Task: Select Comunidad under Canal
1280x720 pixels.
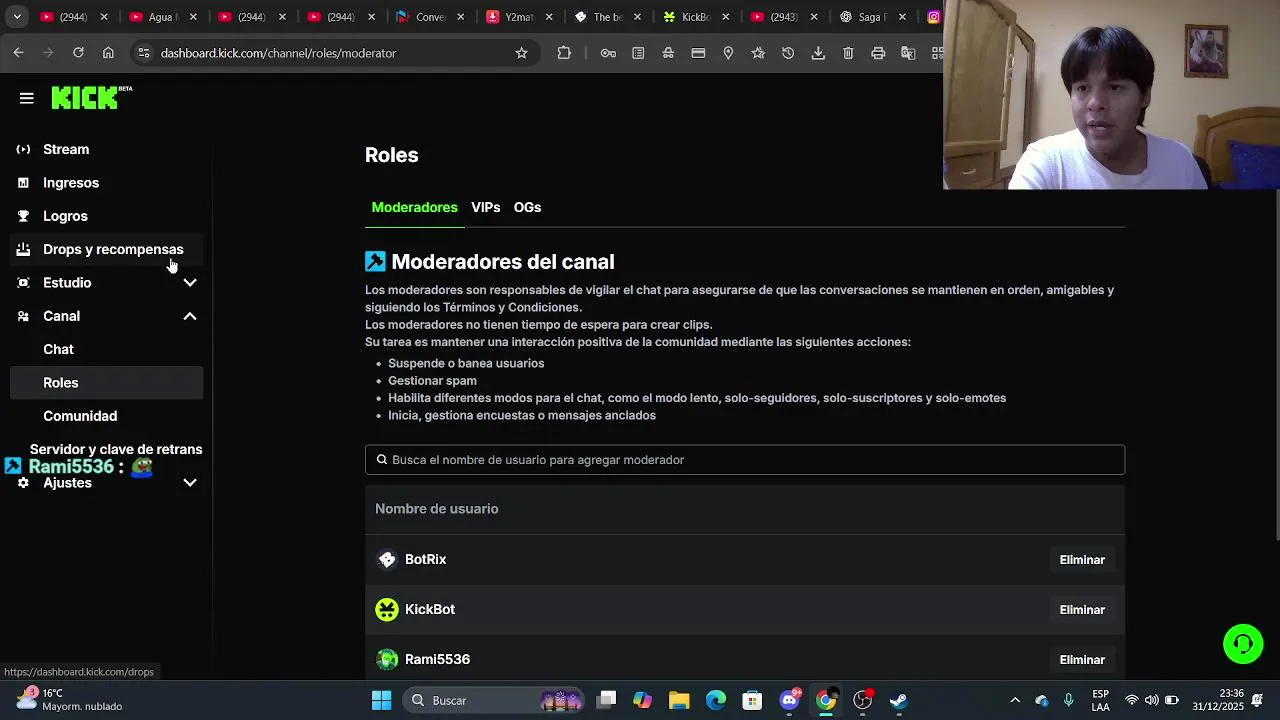Action: click(x=80, y=416)
